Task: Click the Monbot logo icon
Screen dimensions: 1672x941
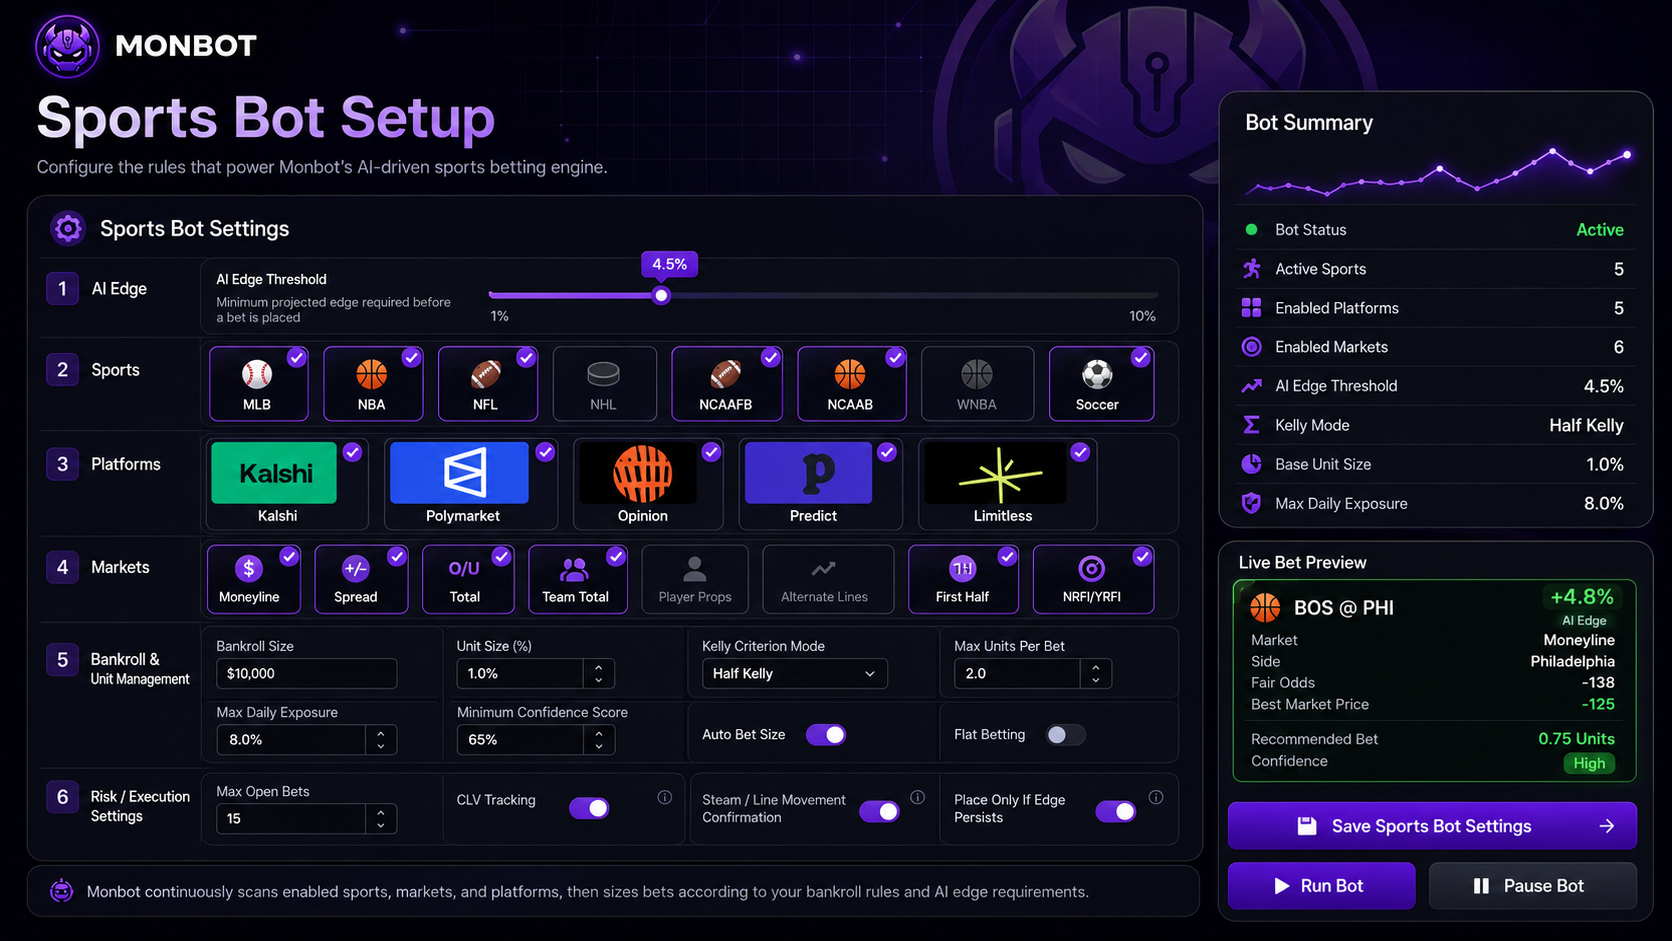Action: 67,46
